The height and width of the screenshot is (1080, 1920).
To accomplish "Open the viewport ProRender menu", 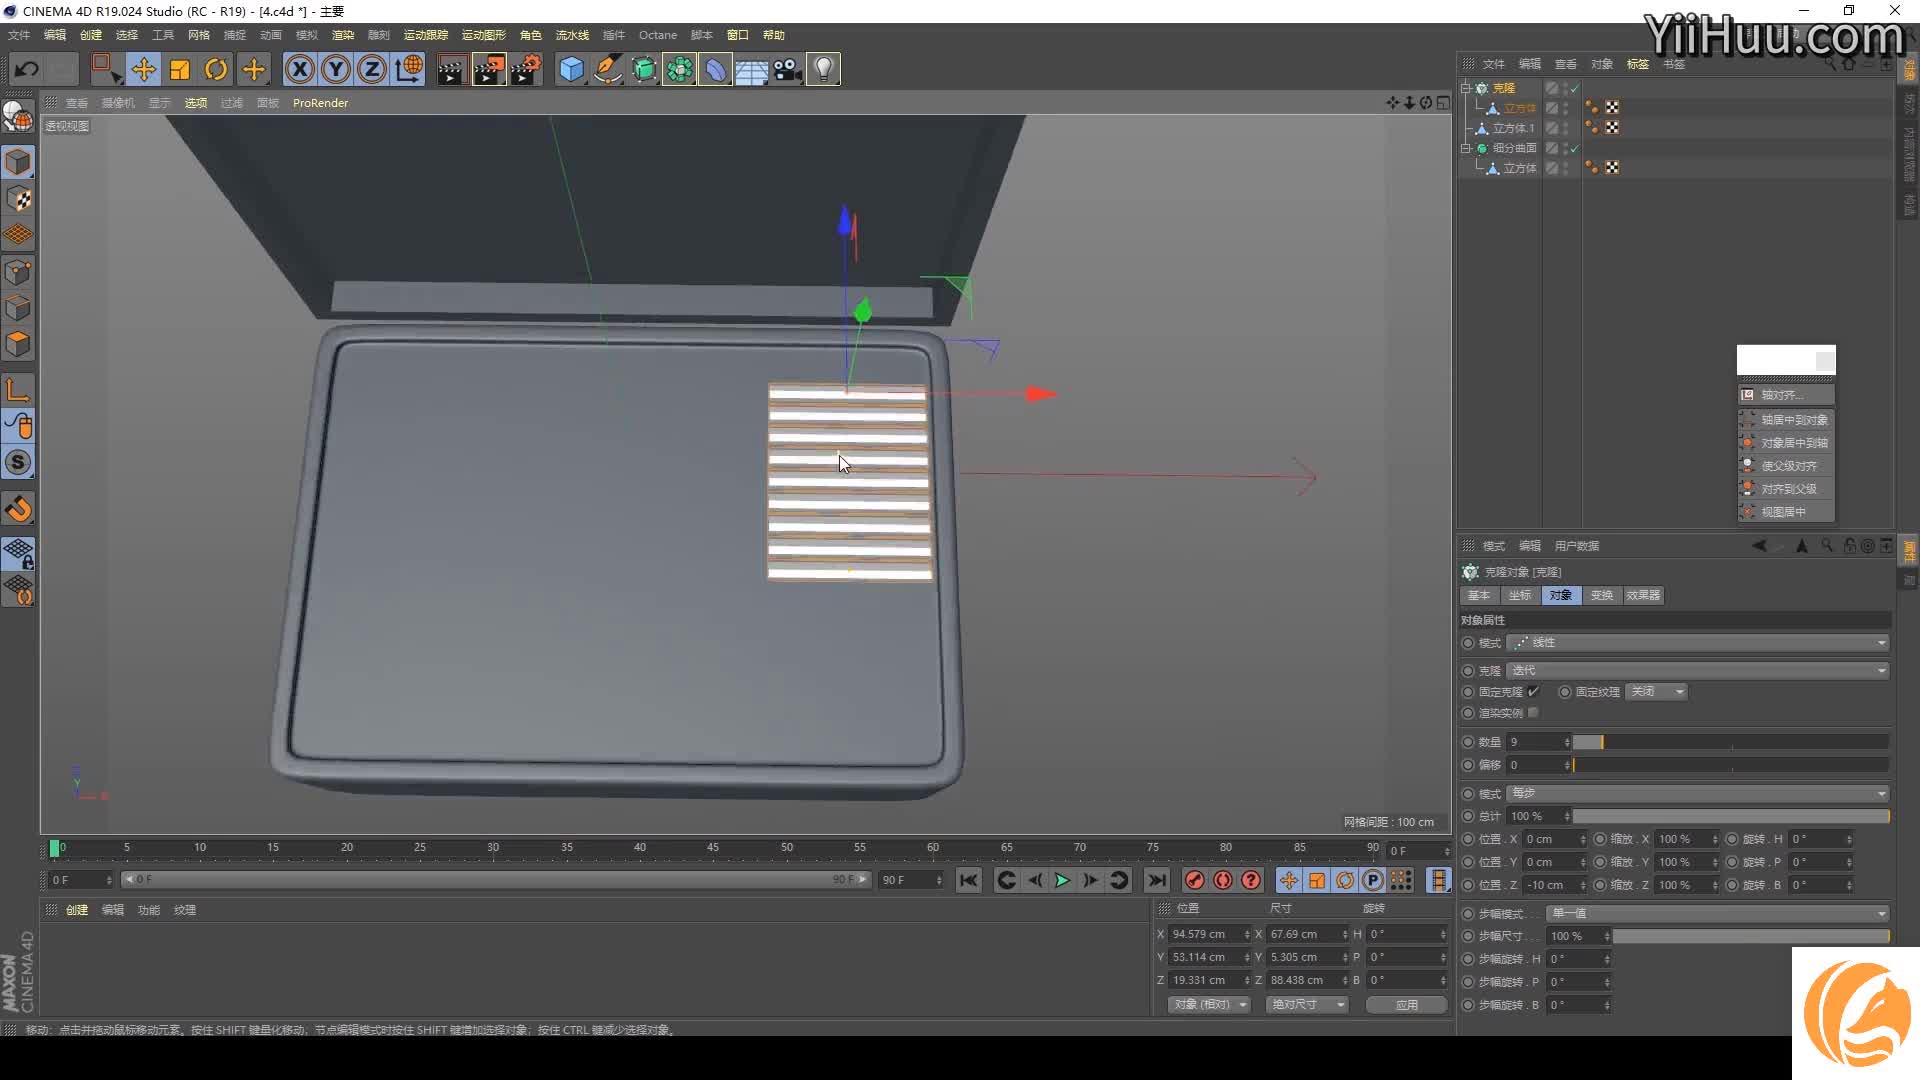I will (x=320, y=103).
